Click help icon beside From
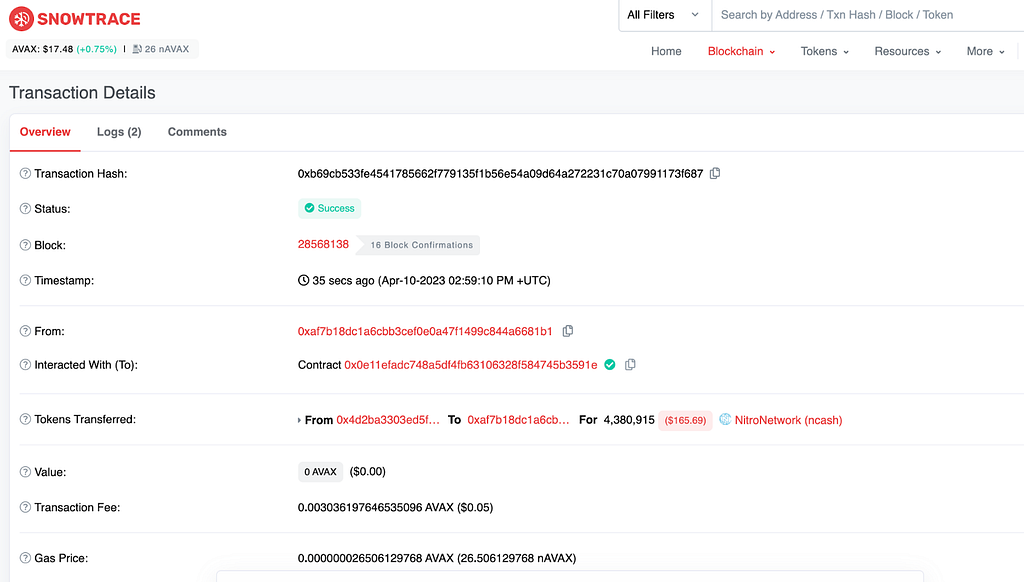Image resolution: width=1024 pixels, height=582 pixels. pyautogui.click(x=25, y=331)
